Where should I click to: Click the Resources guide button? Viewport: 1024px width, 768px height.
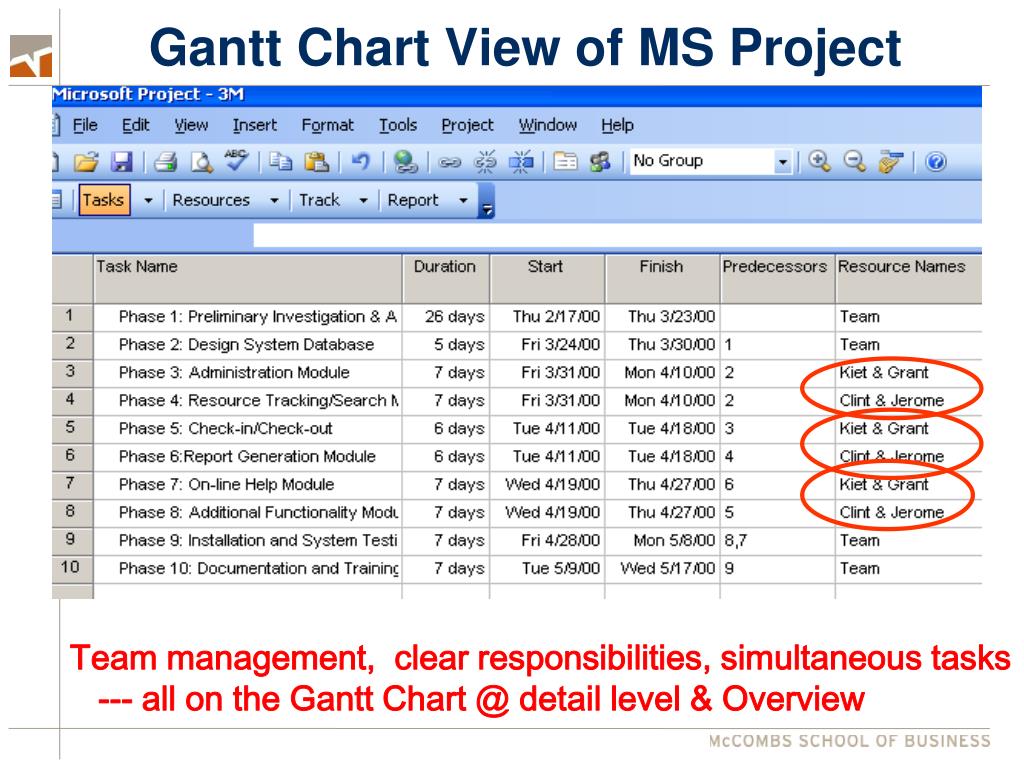point(211,200)
